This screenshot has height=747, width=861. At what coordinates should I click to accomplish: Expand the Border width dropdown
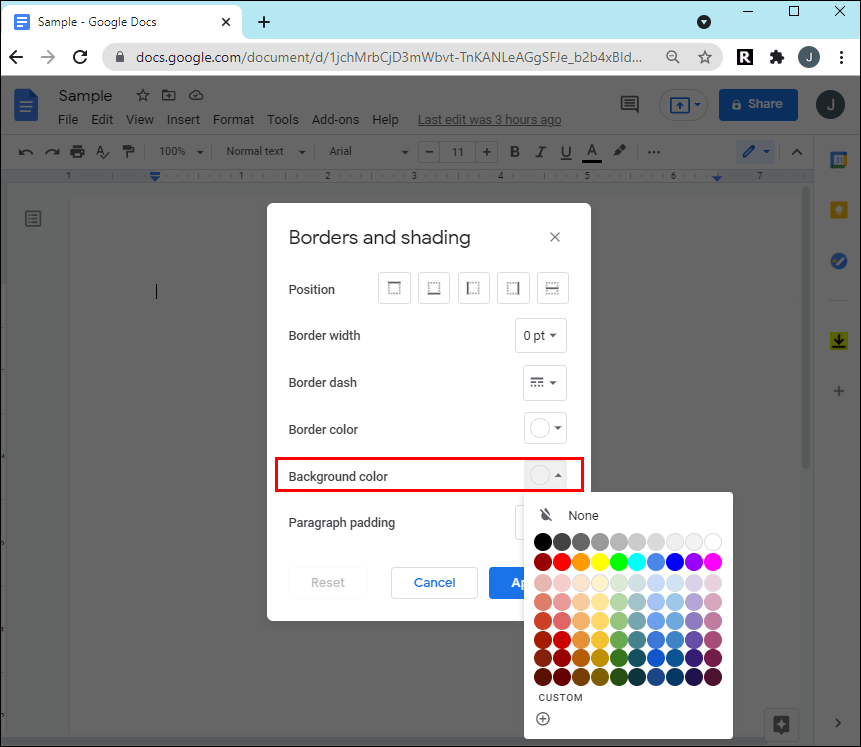pyautogui.click(x=540, y=336)
